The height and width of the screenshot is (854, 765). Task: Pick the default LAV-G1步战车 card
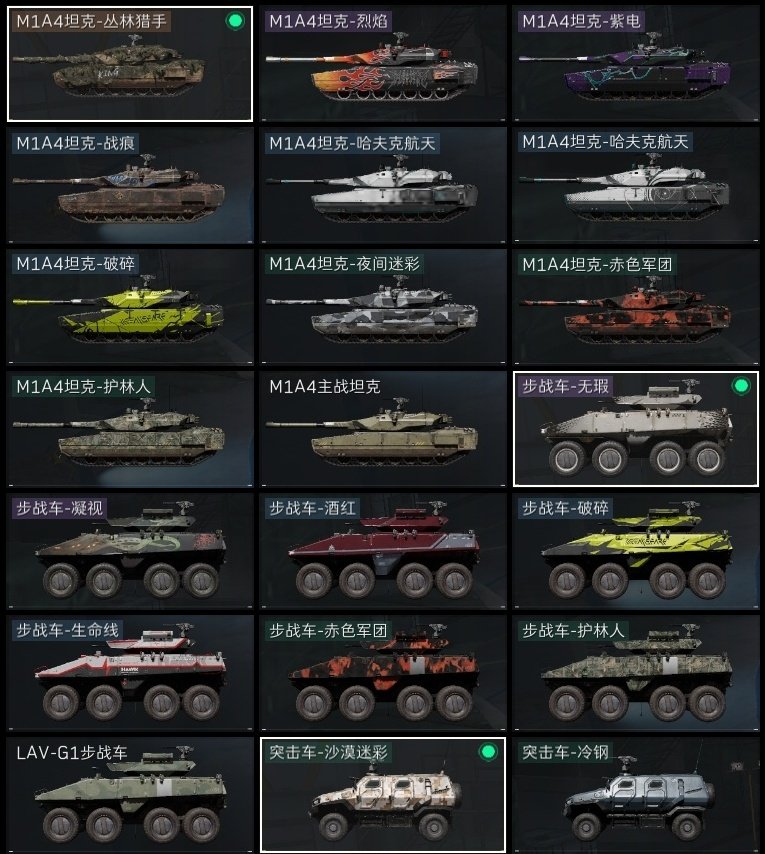tap(130, 795)
